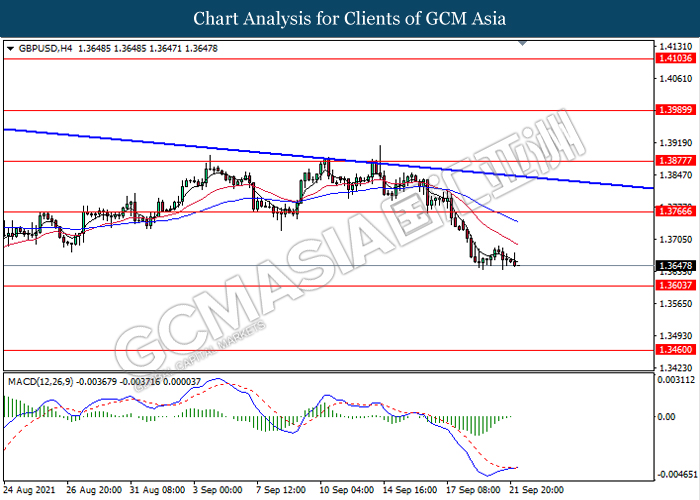Click the 21 Sep 20:00 time label
Image resolution: width=700 pixels, height=500 pixels.
click(537, 490)
